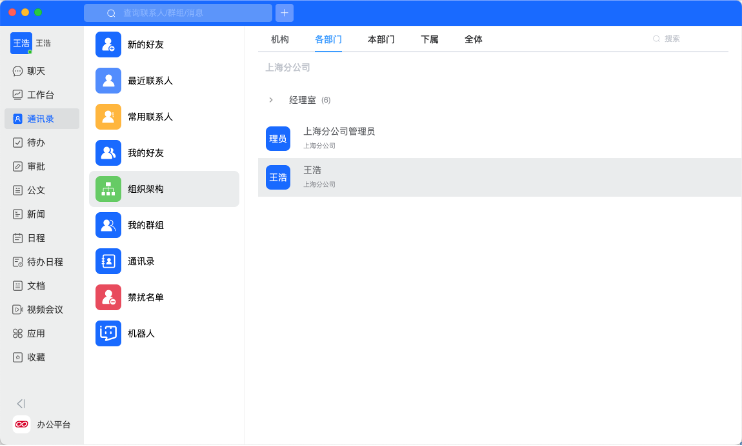
Task: Select the 下属 tab
Action: pyautogui.click(x=429, y=39)
